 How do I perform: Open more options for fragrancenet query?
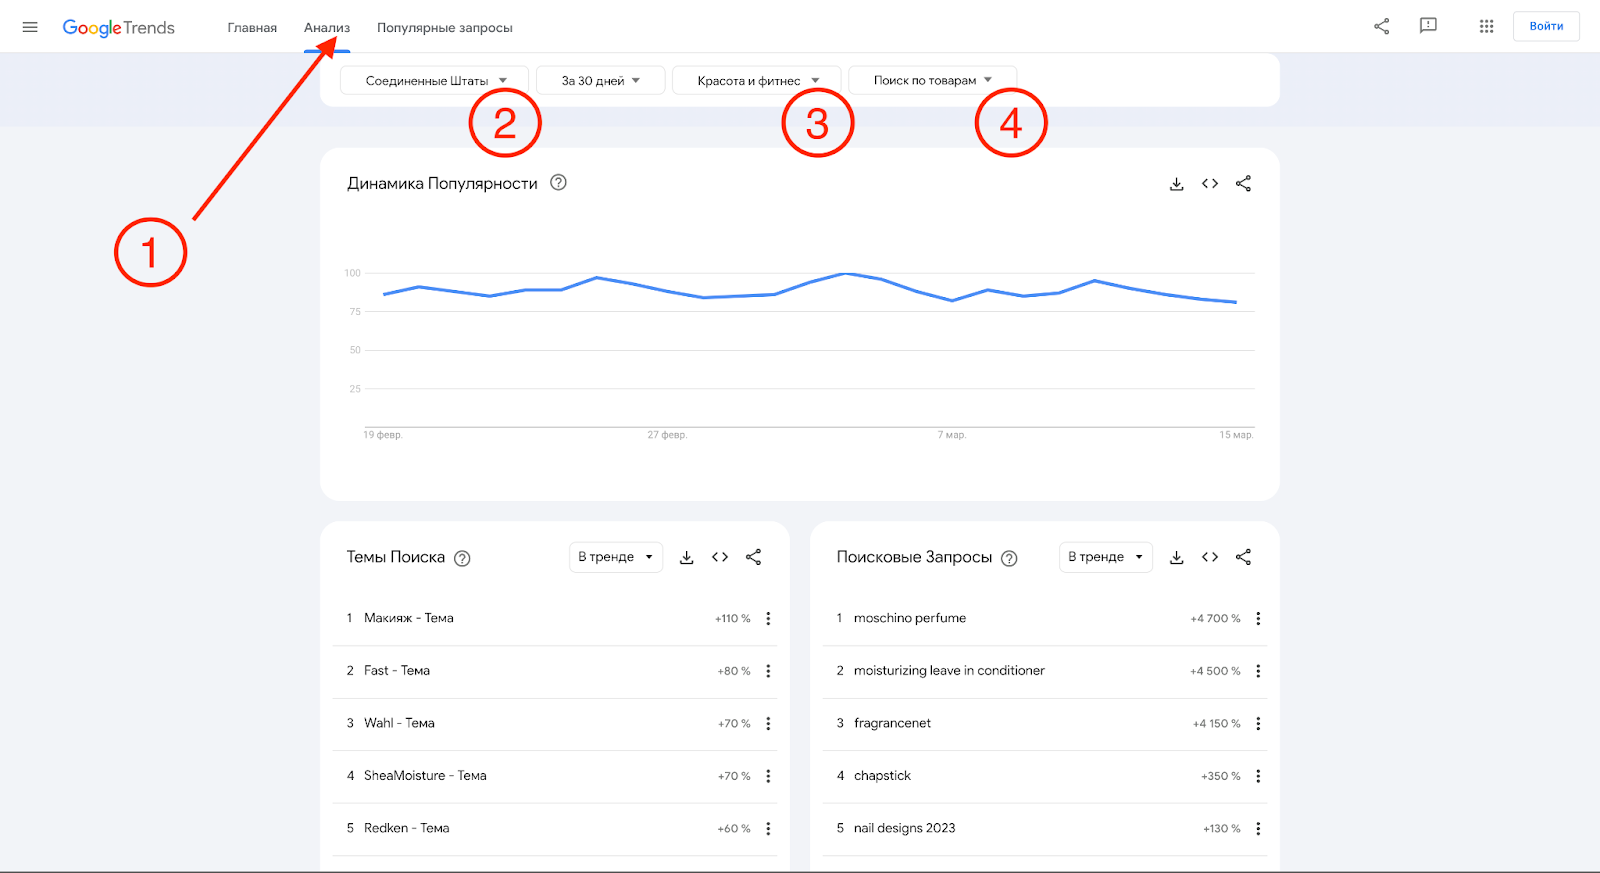1258,724
